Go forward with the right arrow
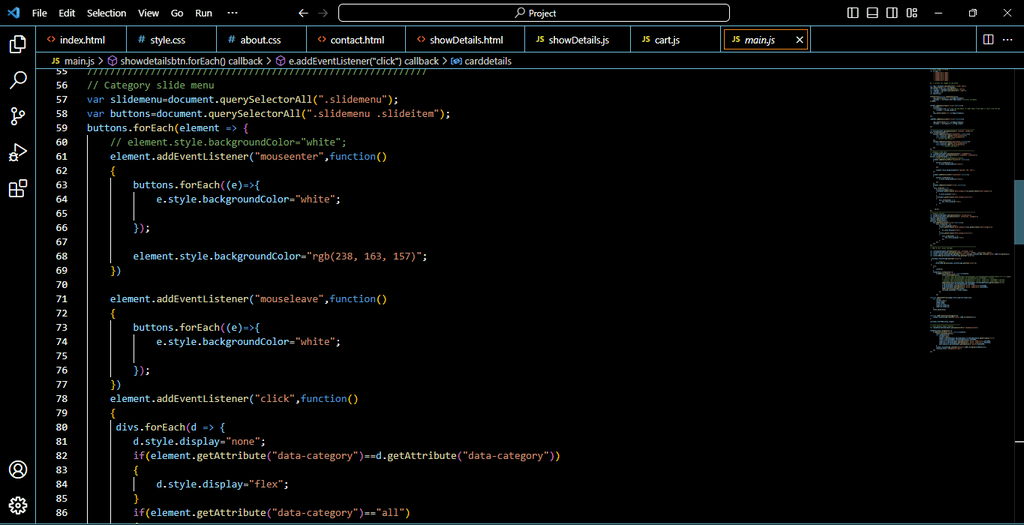This screenshot has width=1024, height=525. click(323, 13)
